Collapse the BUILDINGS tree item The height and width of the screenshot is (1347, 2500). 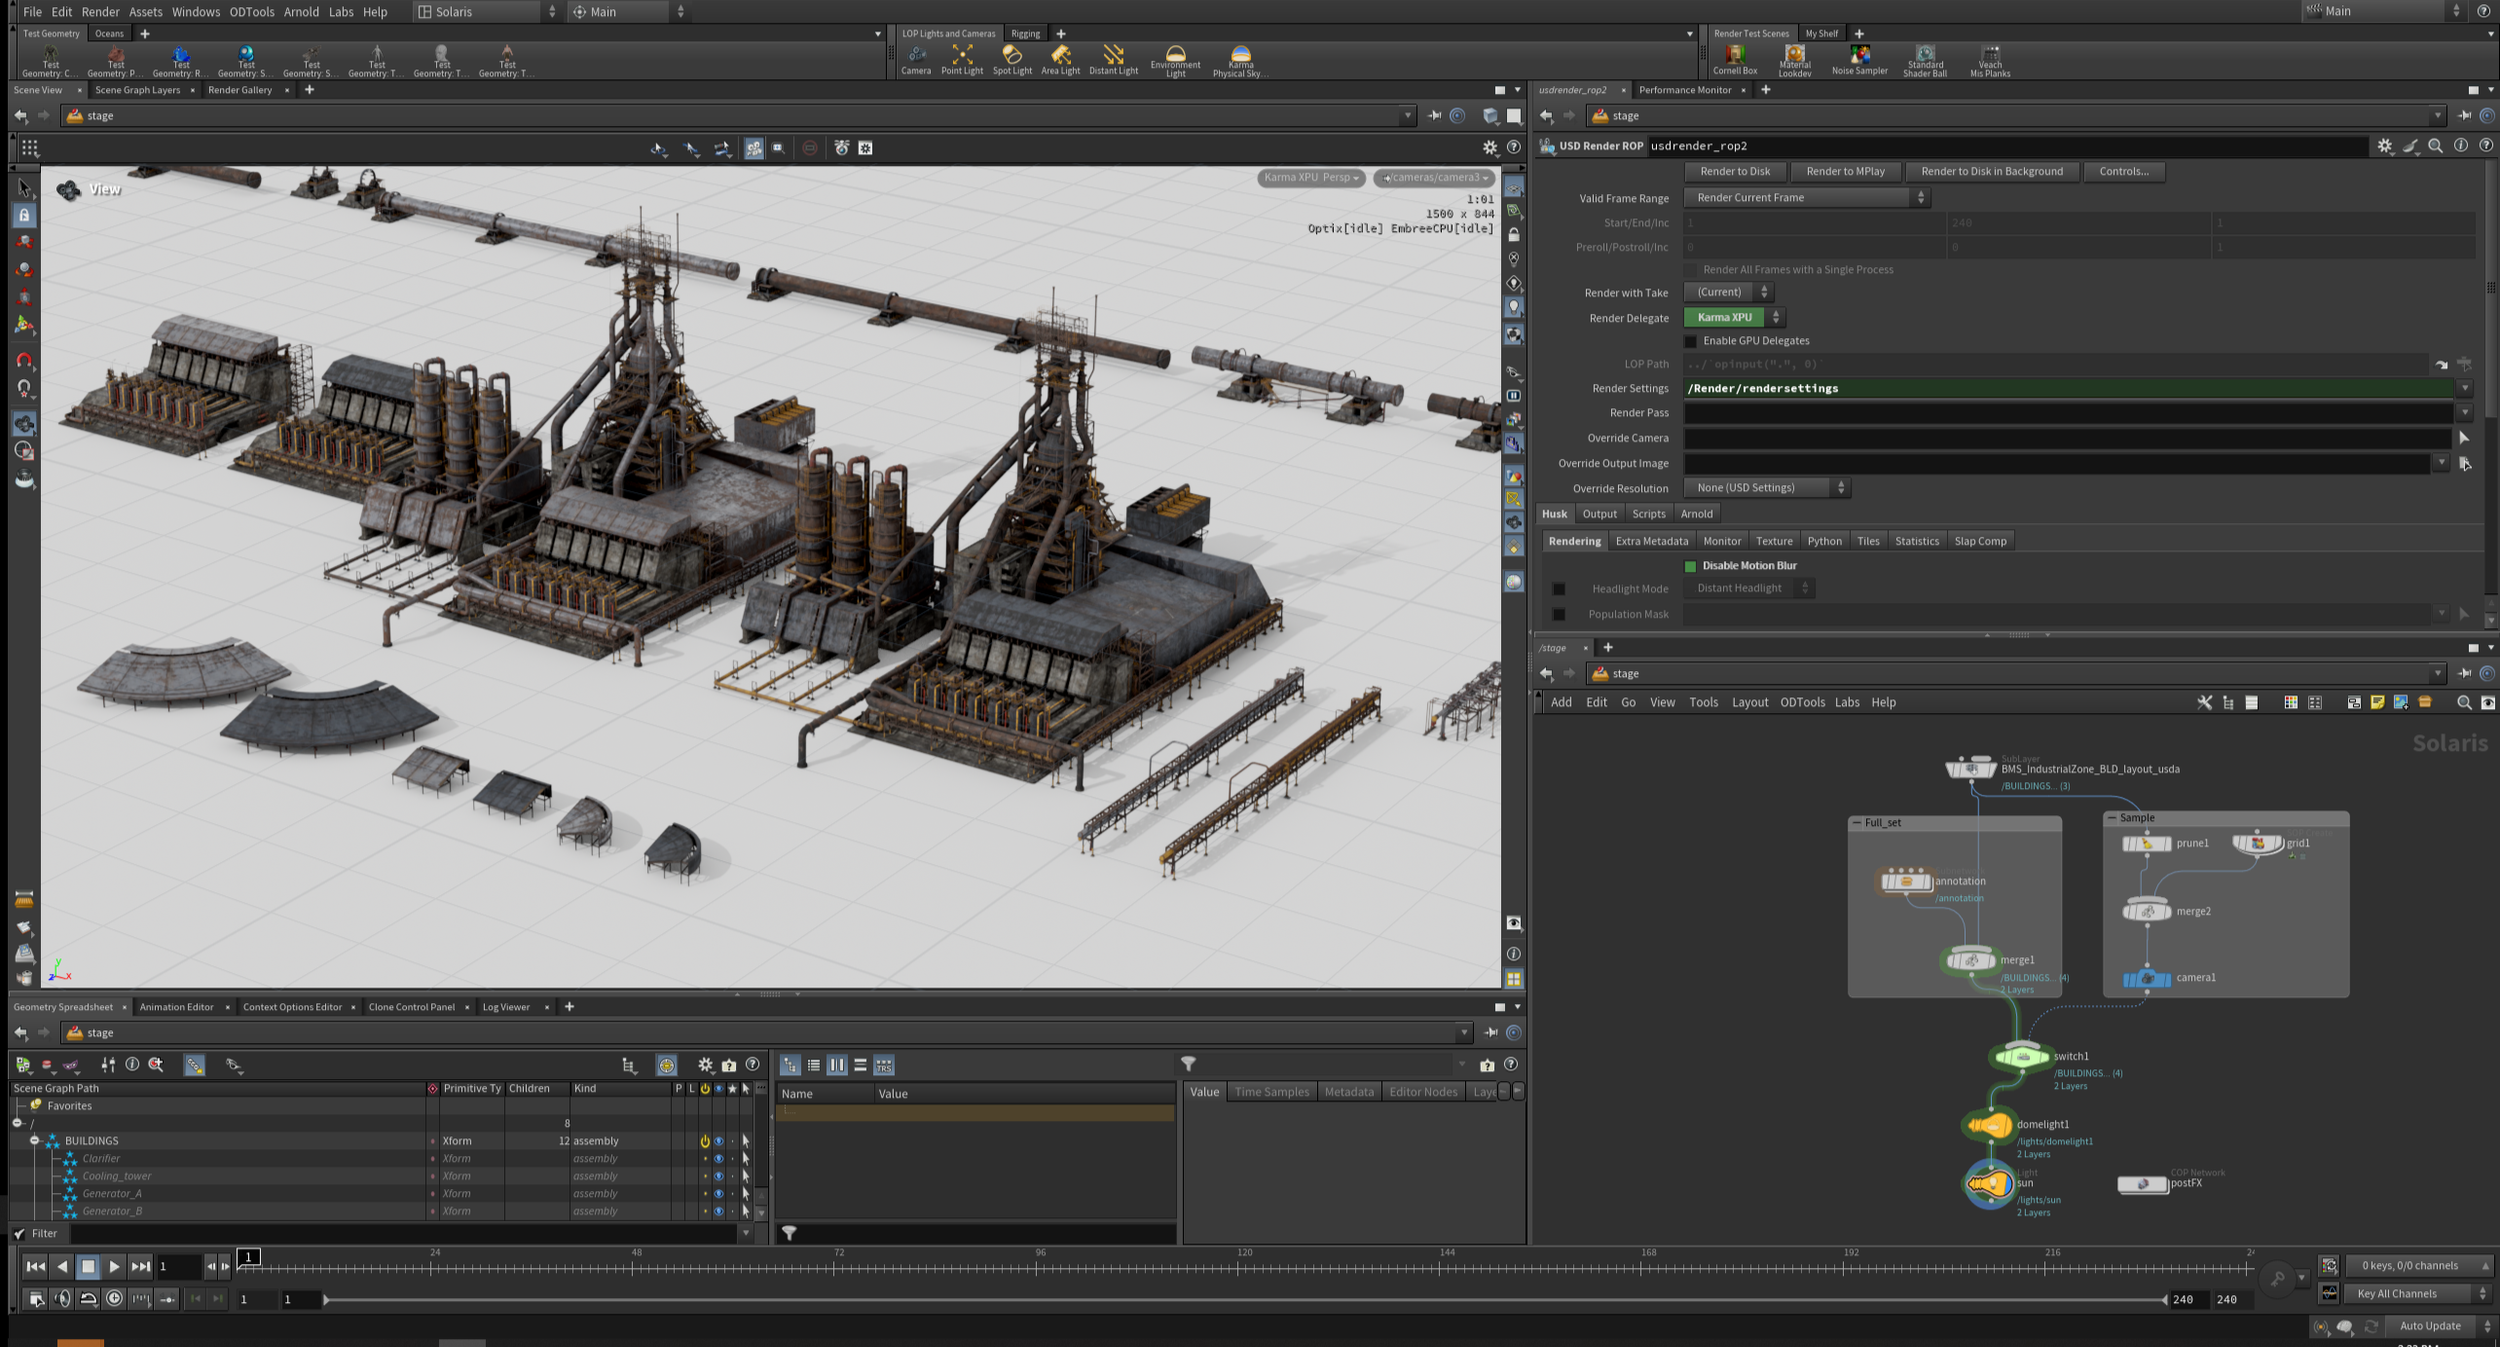34,1141
